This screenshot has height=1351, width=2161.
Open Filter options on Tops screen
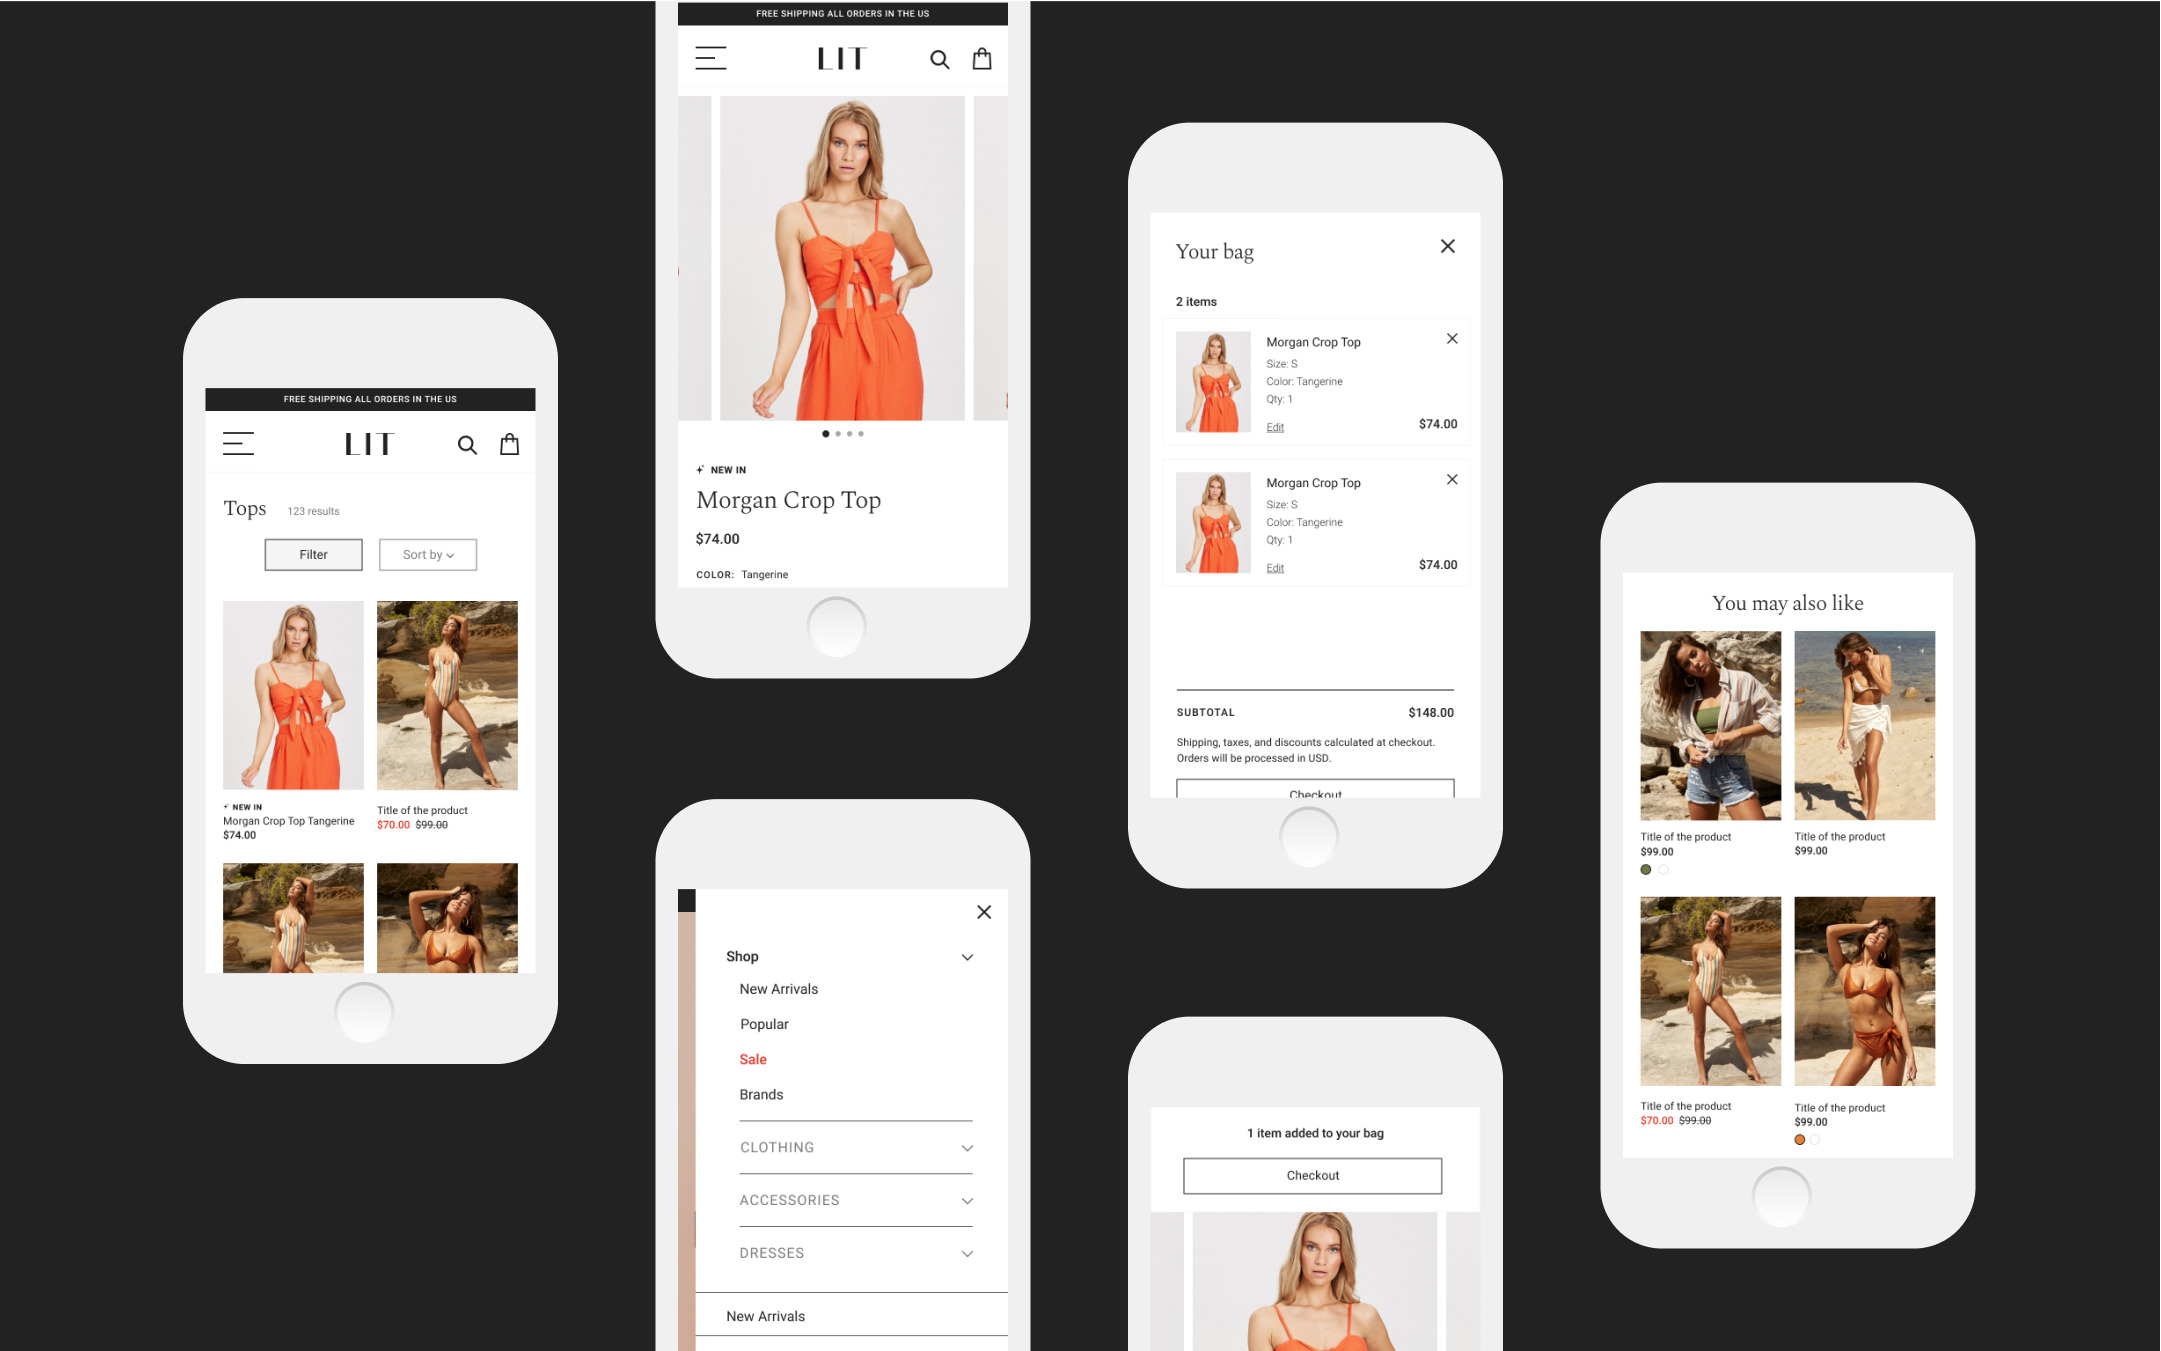coord(313,554)
